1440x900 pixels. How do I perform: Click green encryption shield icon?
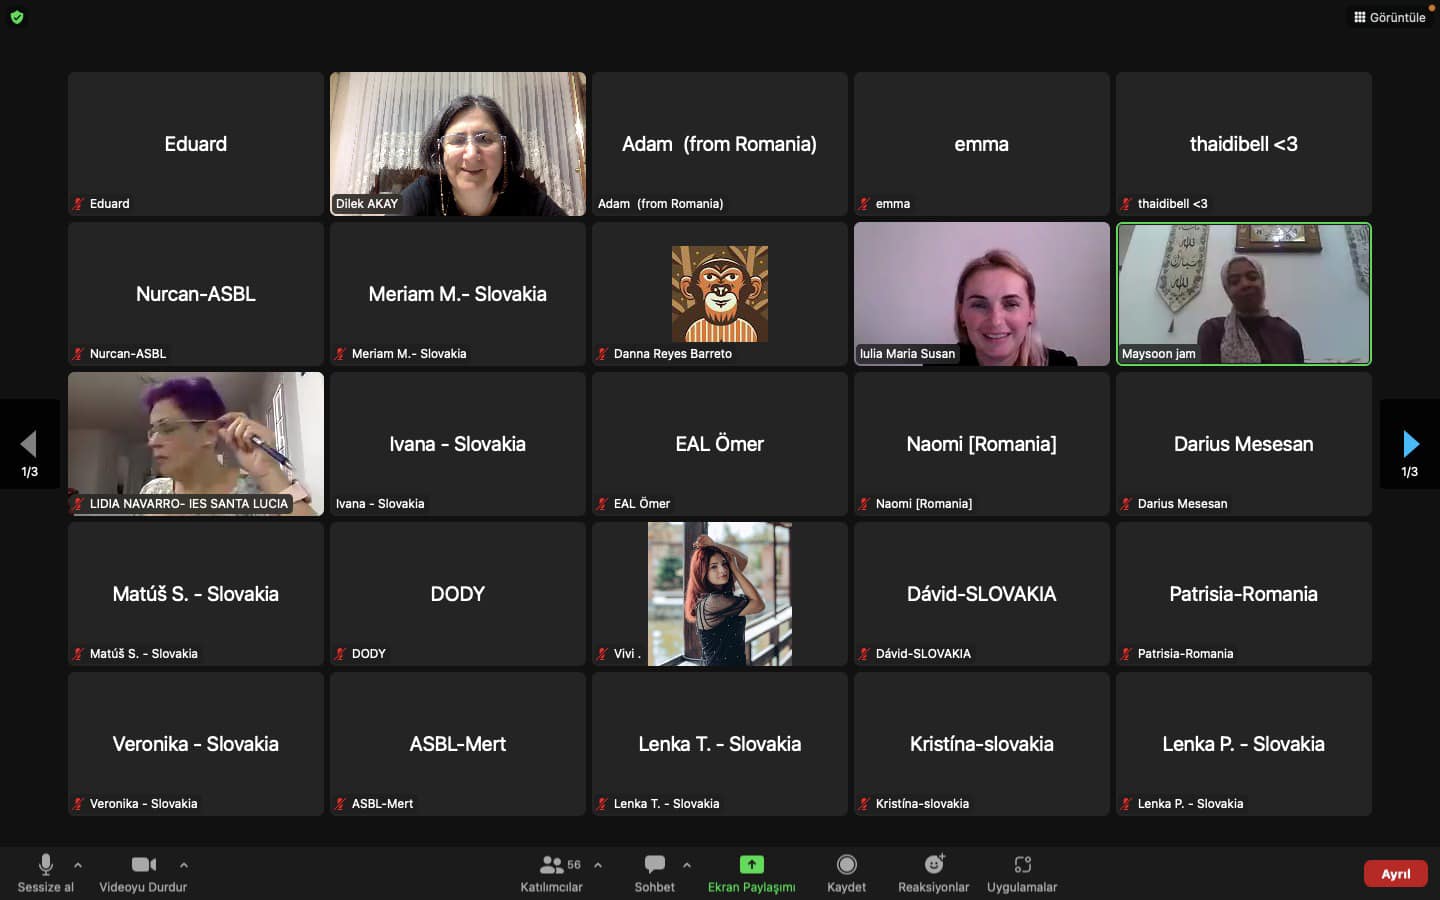coord(17,17)
